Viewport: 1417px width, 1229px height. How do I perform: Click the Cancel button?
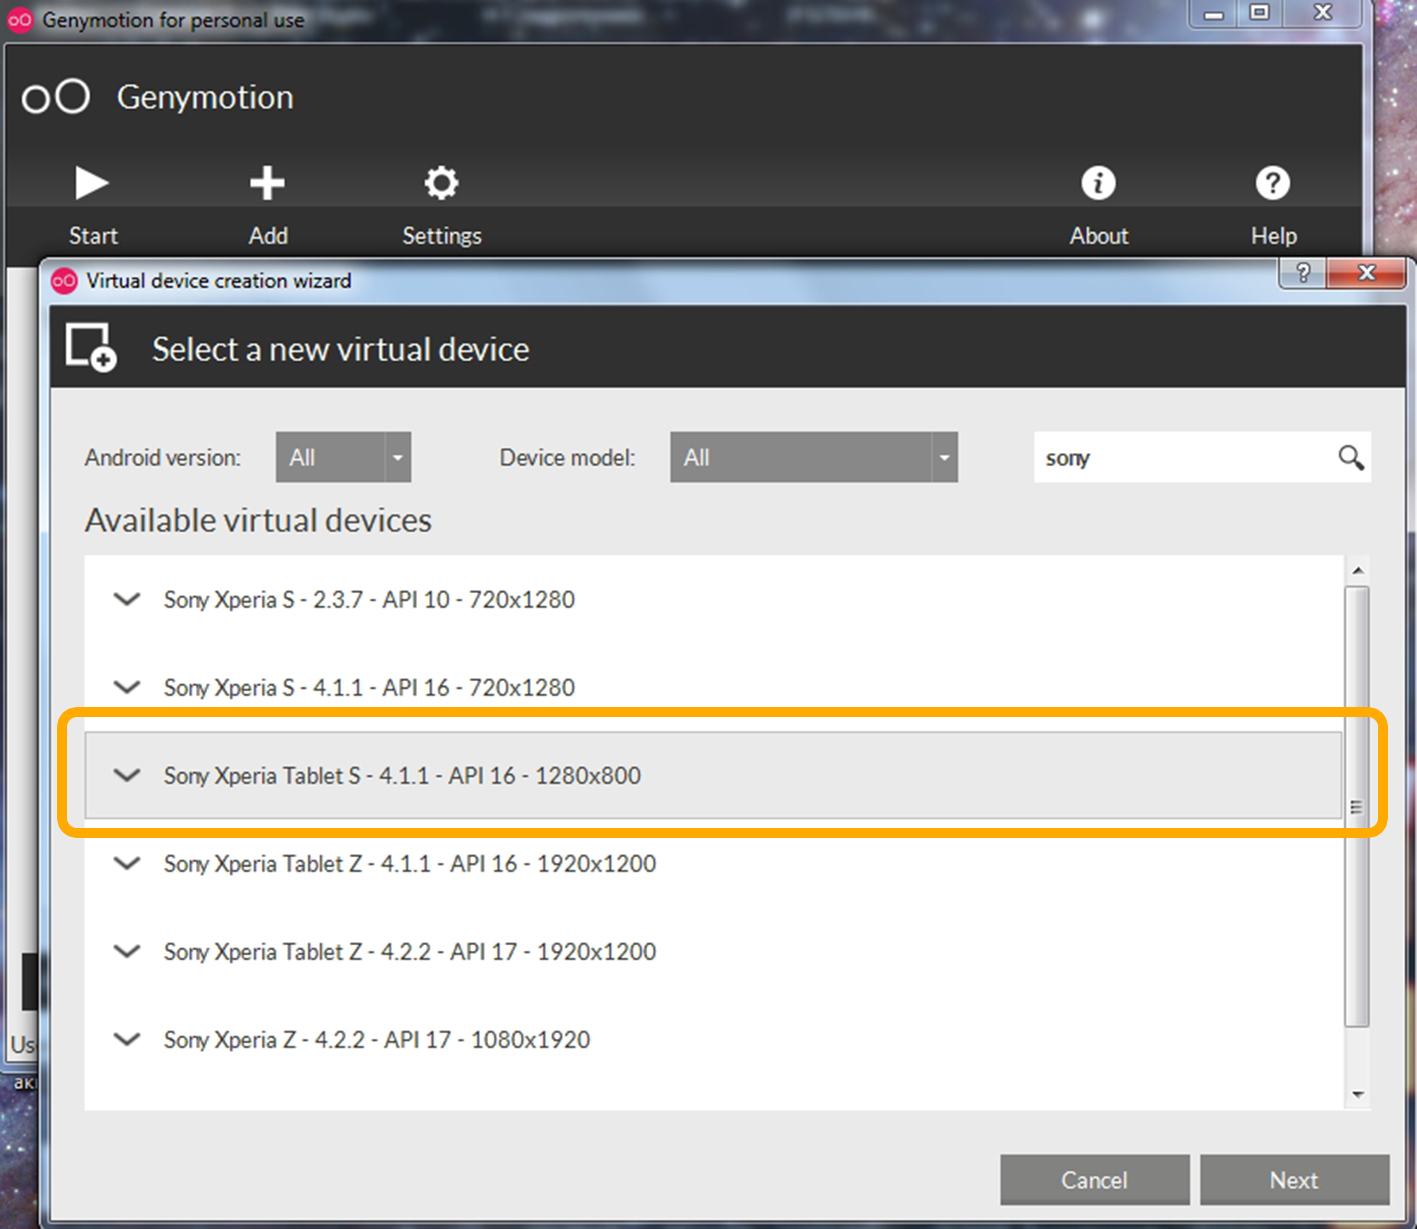1095,1180
